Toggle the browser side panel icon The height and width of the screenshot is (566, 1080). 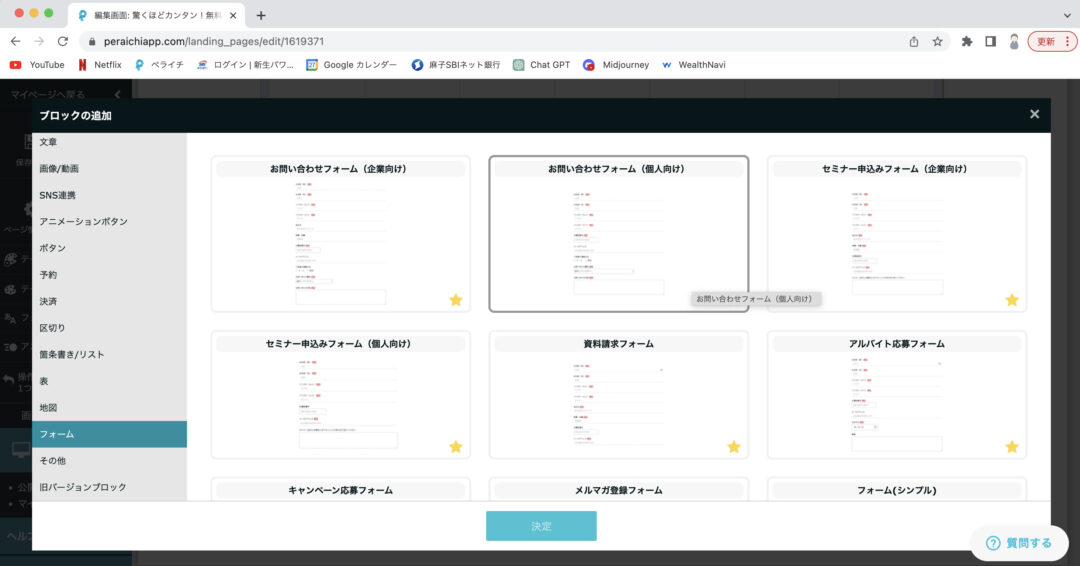point(990,41)
